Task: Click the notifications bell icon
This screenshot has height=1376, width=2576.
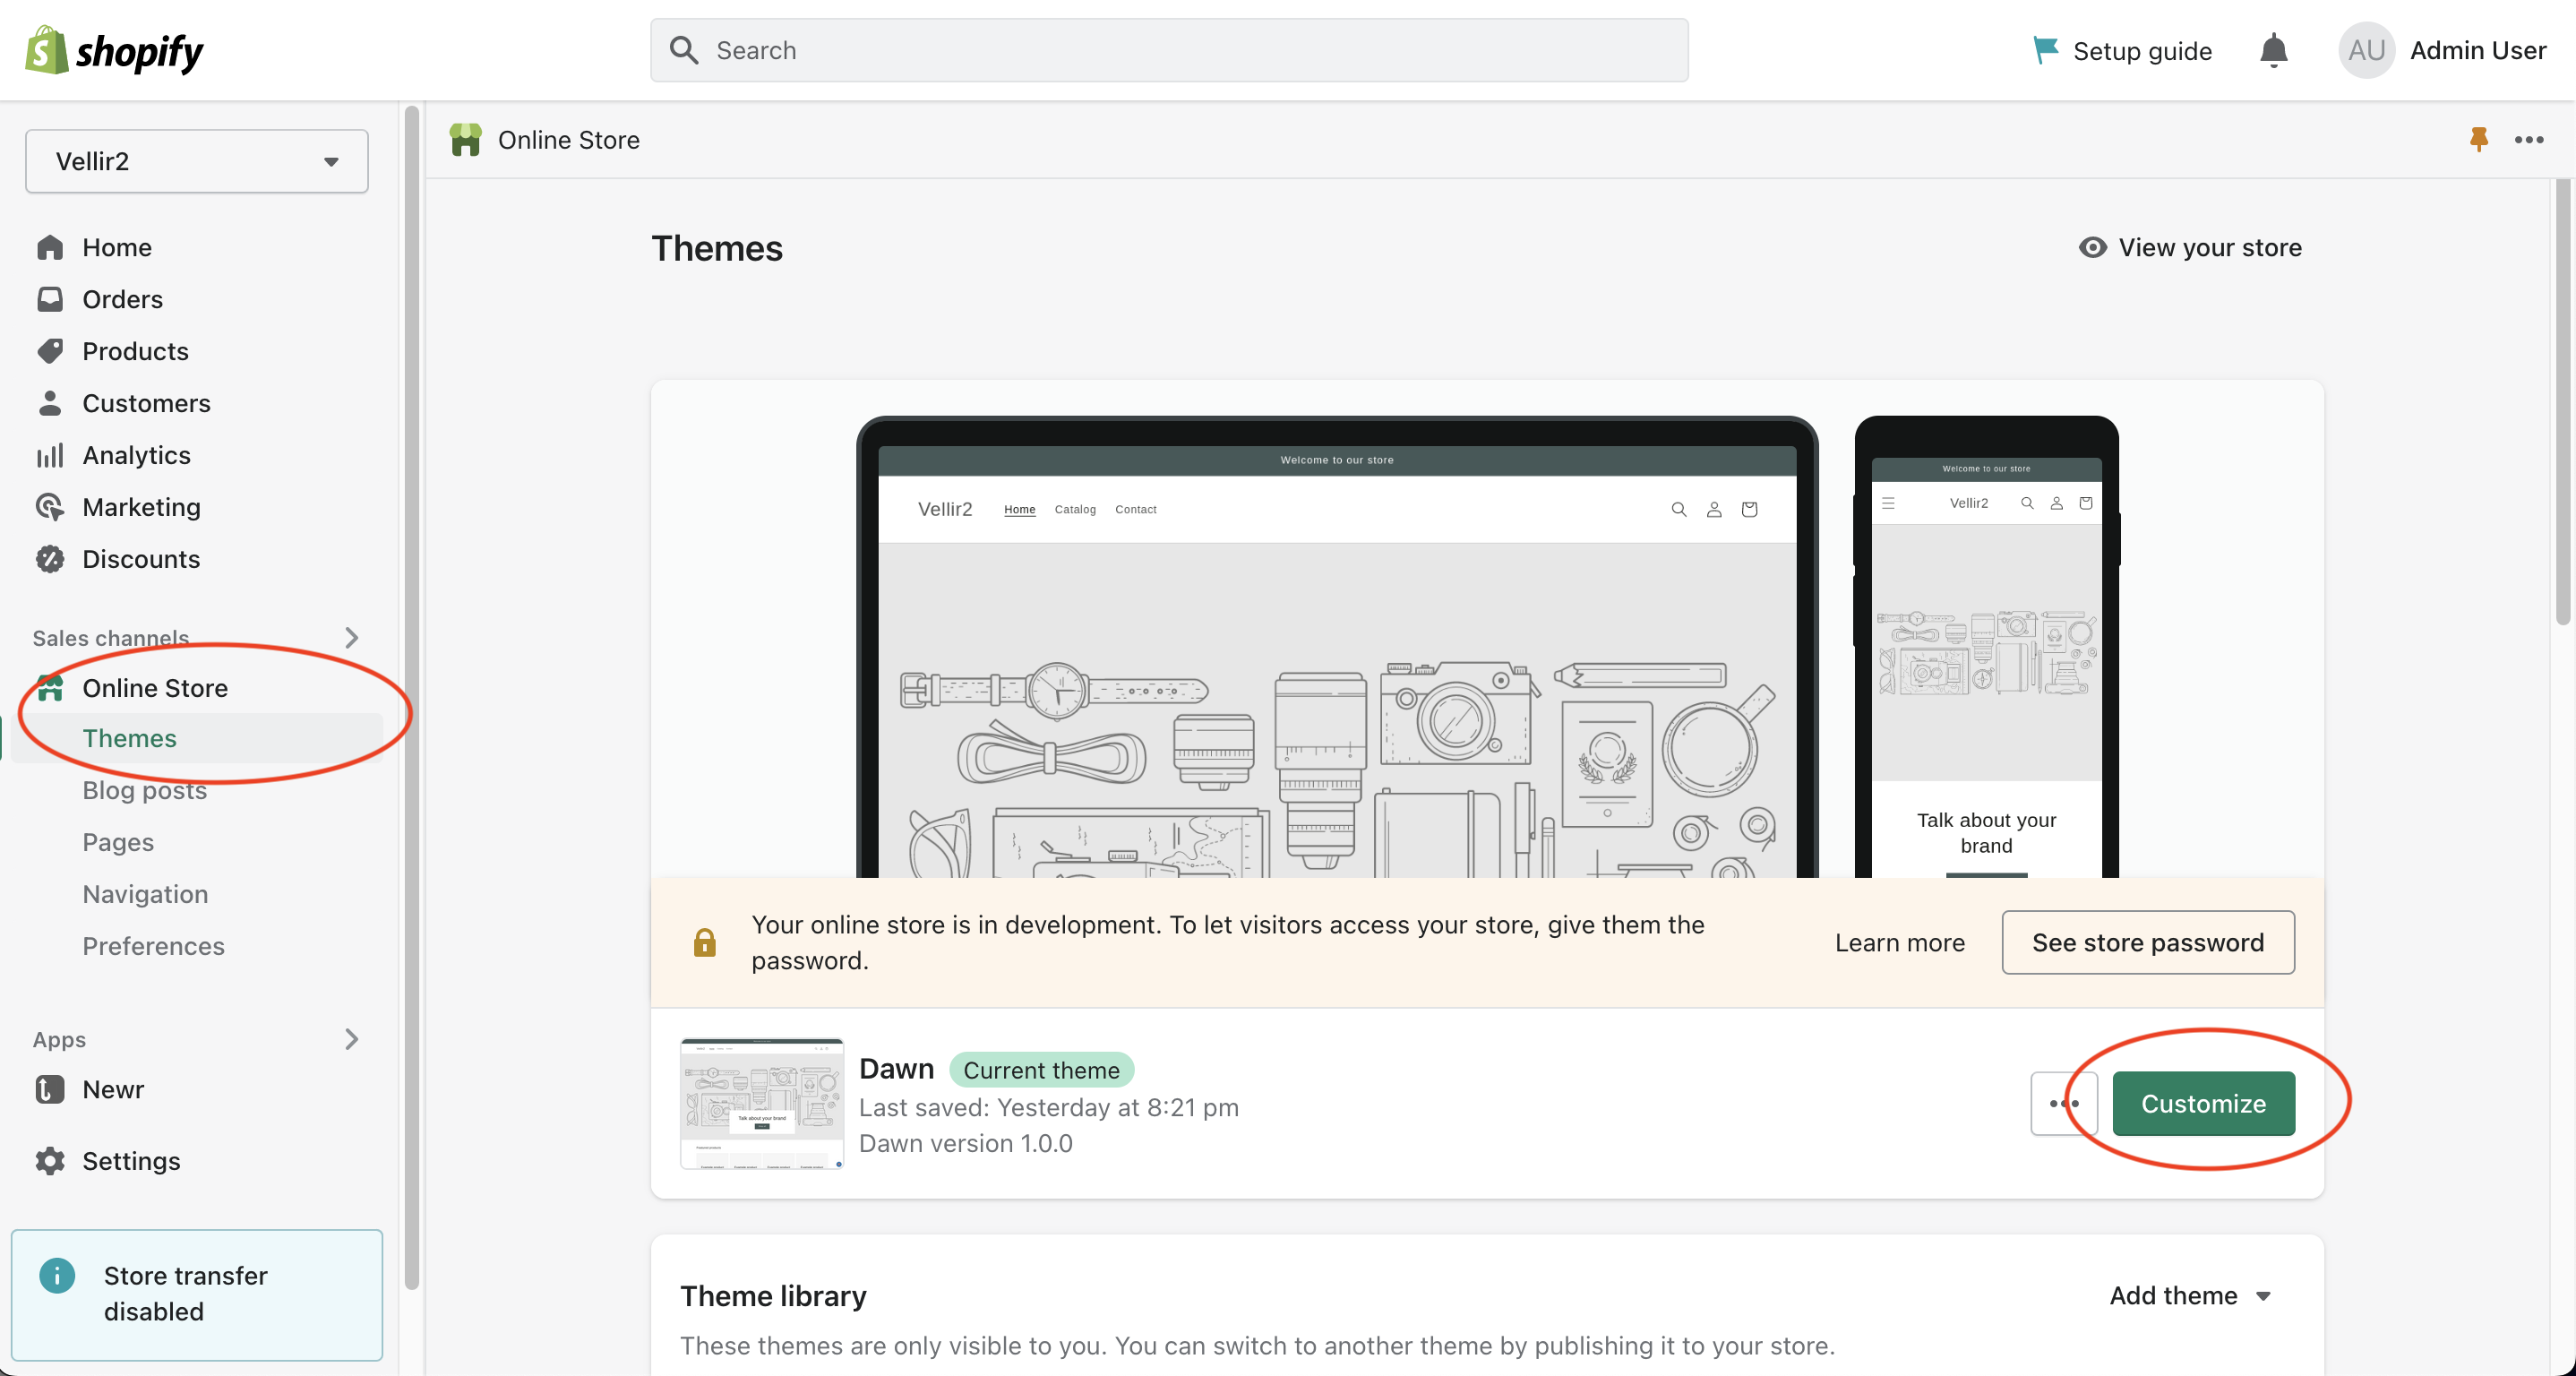Action: pyautogui.click(x=2273, y=50)
